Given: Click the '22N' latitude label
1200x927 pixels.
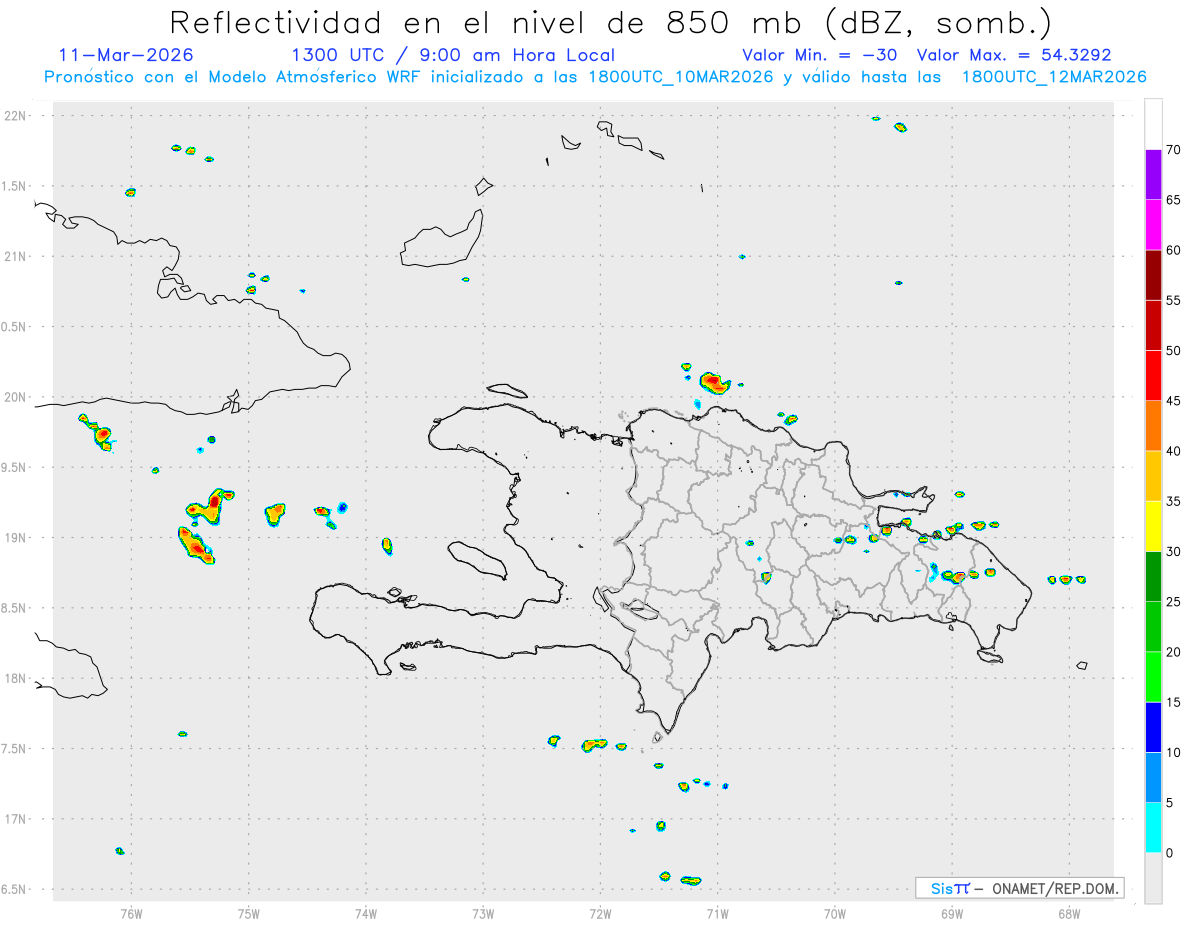Looking at the screenshot, I should (x=16, y=116).
